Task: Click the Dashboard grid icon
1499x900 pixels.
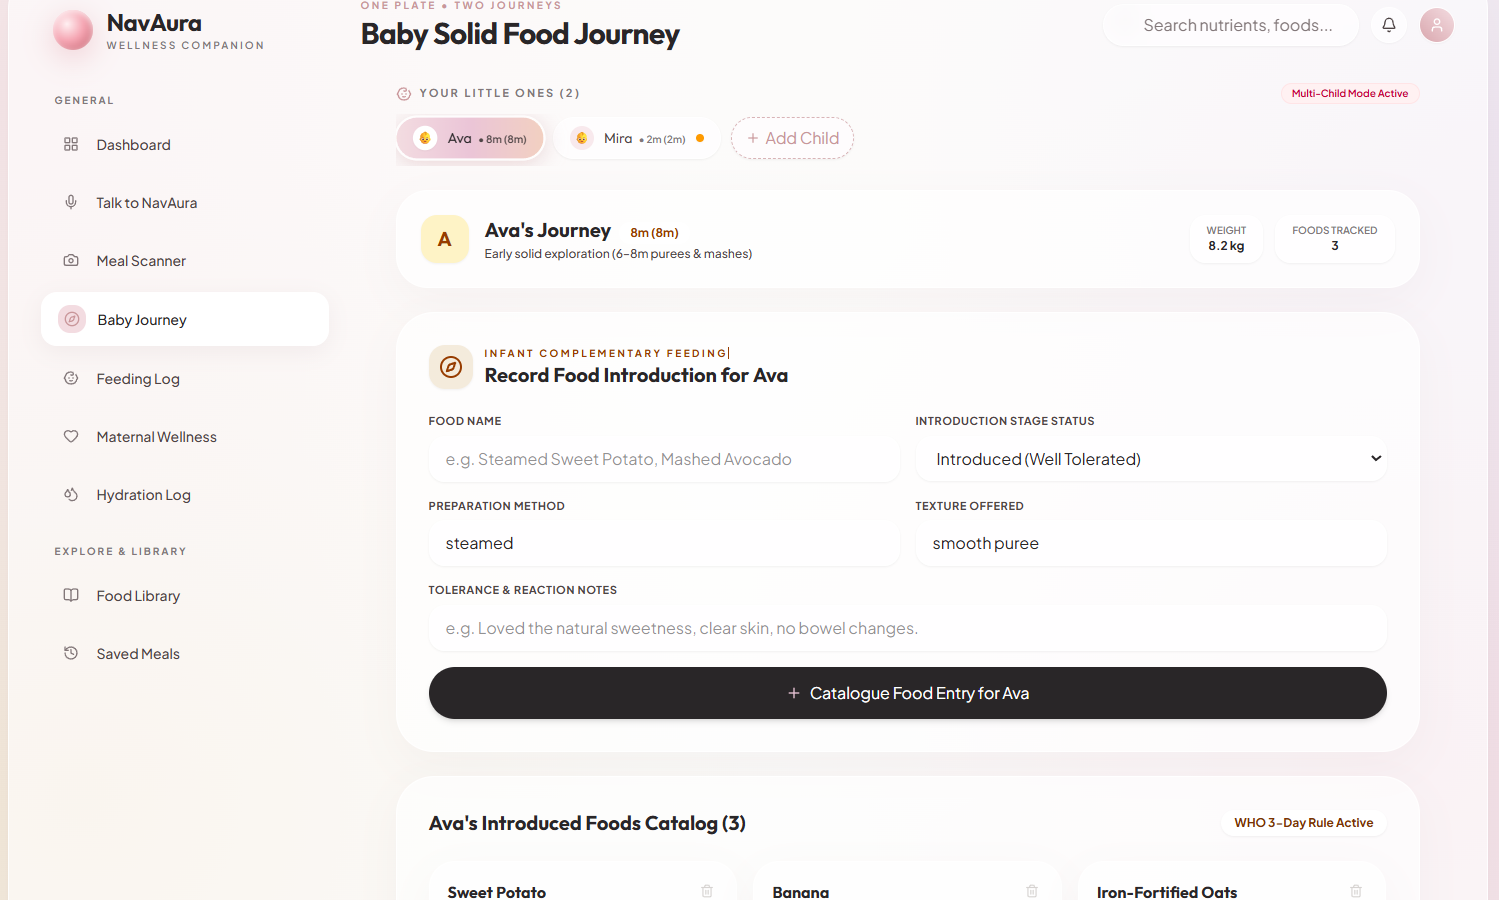Action: (x=71, y=145)
